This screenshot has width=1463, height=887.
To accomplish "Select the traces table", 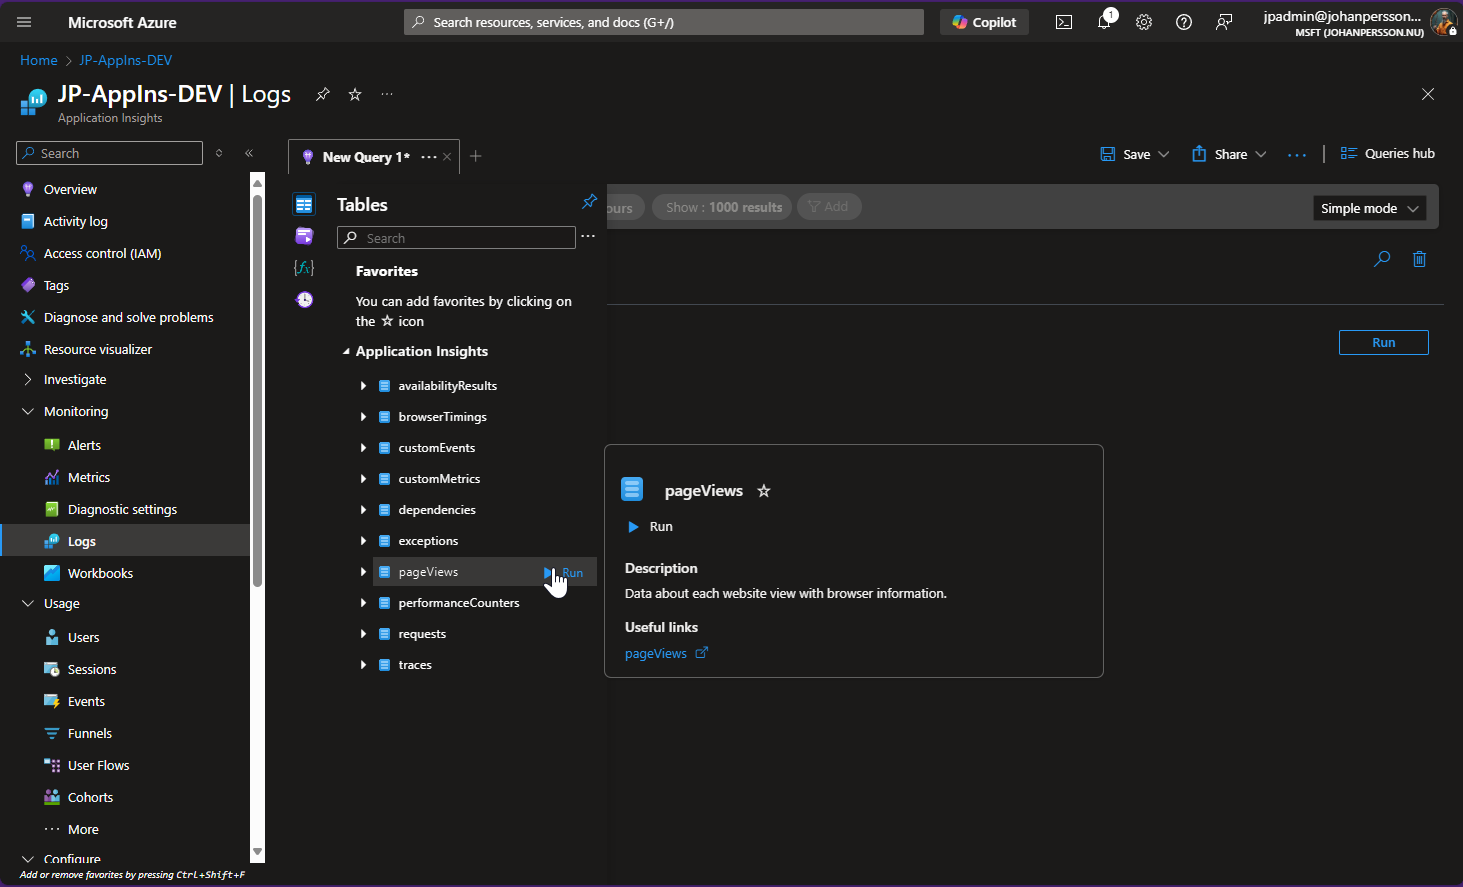I will (415, 665).
